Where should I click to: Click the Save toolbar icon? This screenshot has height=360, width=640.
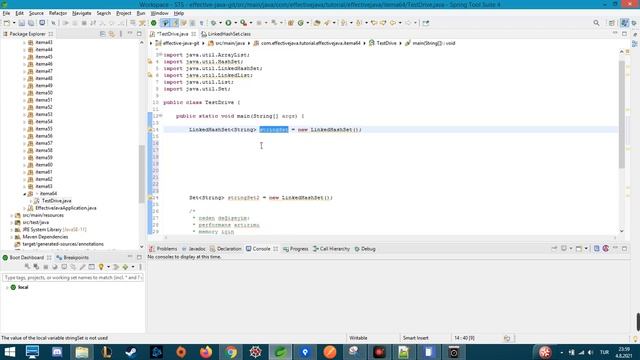pyautogui.click(x=22, y=23)
